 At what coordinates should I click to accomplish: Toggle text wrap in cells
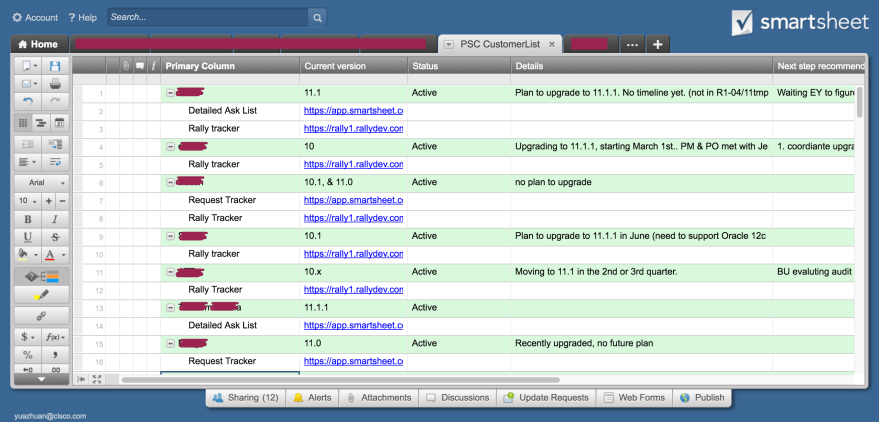(55, 162)
